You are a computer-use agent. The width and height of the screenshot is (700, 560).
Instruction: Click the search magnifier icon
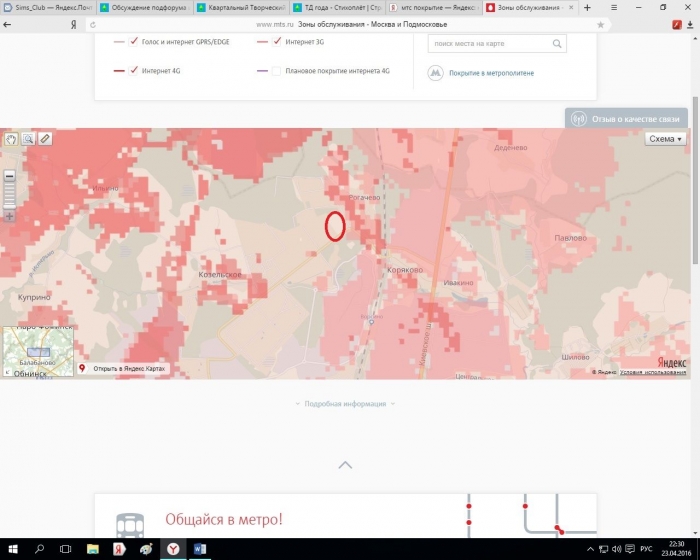[x=557, y=44]
